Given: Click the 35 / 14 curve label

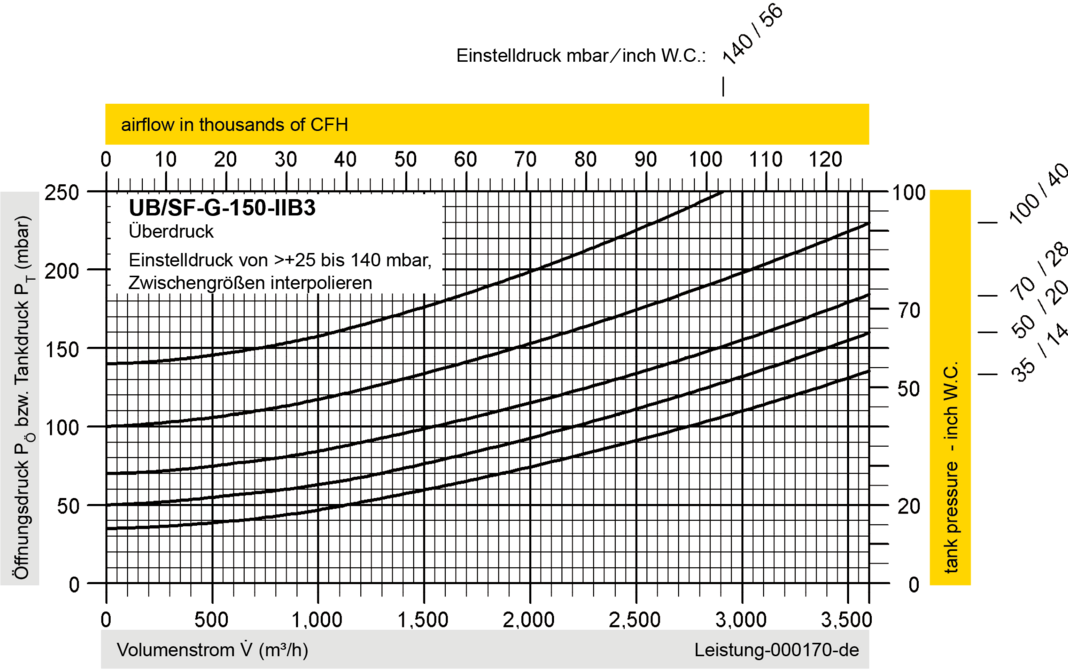Looking at the screenshot, I should pyautogui.click(x=1039, y=352).
